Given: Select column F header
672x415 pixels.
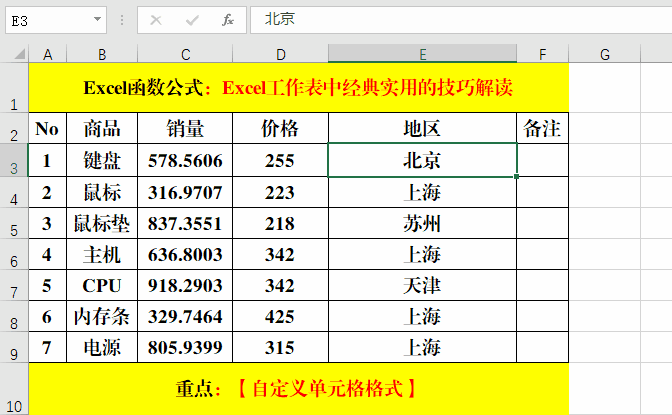Looking at the screenshot, I should pos(543,54).
